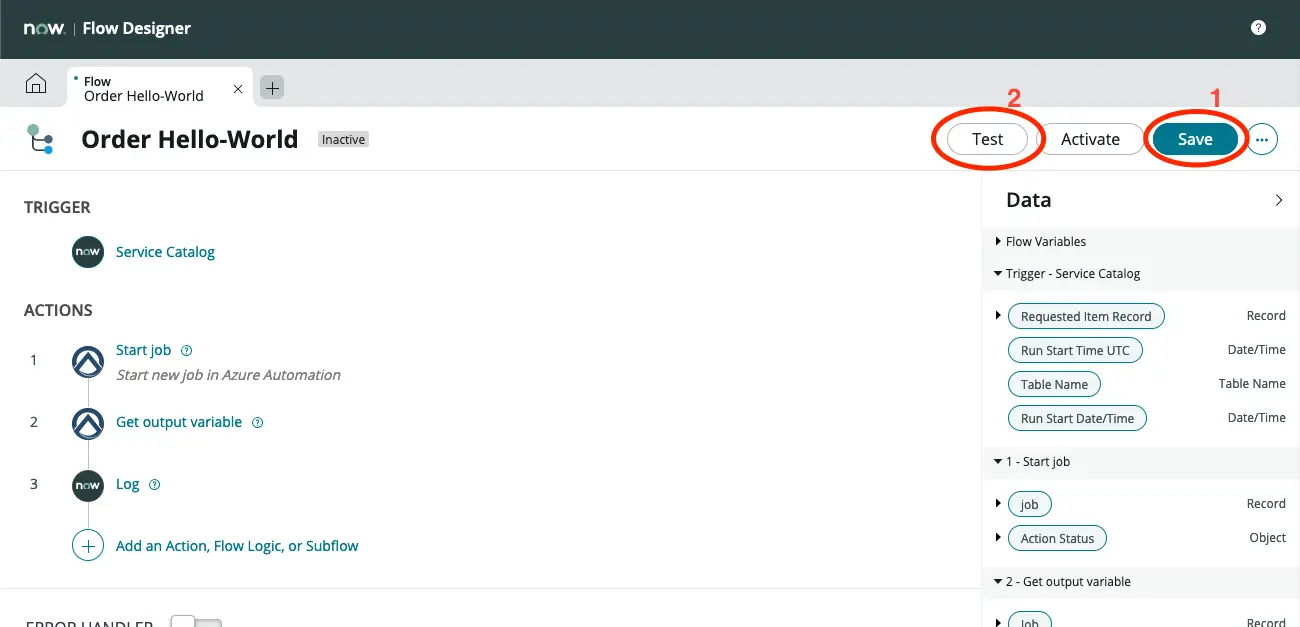This screenshot has height=627, width=1300.
Task: Open a new tab with plus button
Action: 272,88
